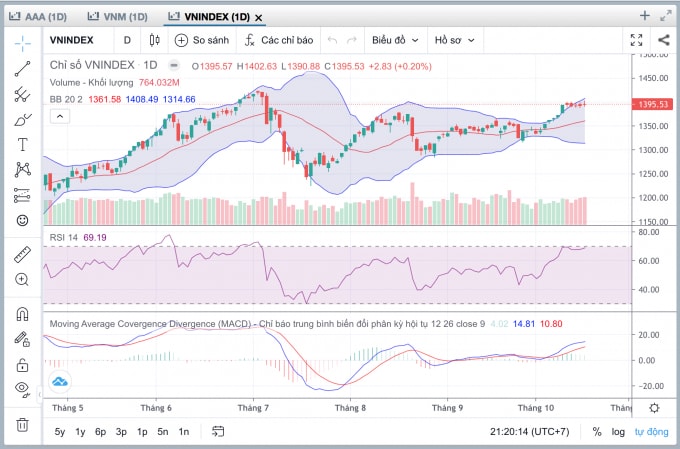The height and width of the screenshot is (449, 680).
Task: Select the prediction and measurement tool
Action: [x=23, y=195]
